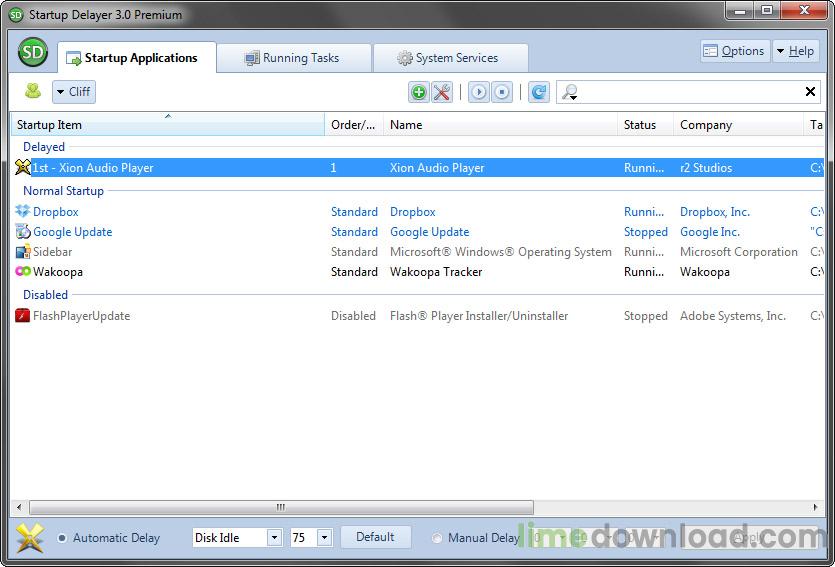835x567 pixels.
Task: Click the green user profile icon
Action: coord(33,91)
